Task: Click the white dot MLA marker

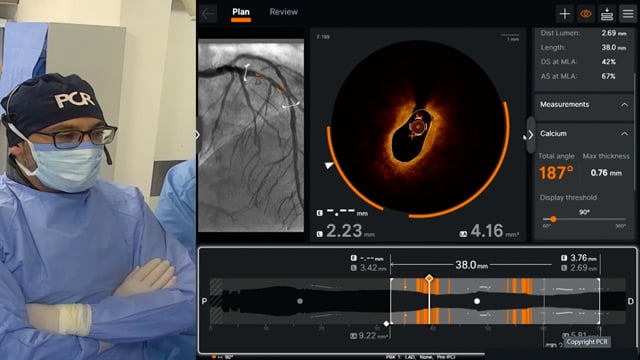Action: 477,301
